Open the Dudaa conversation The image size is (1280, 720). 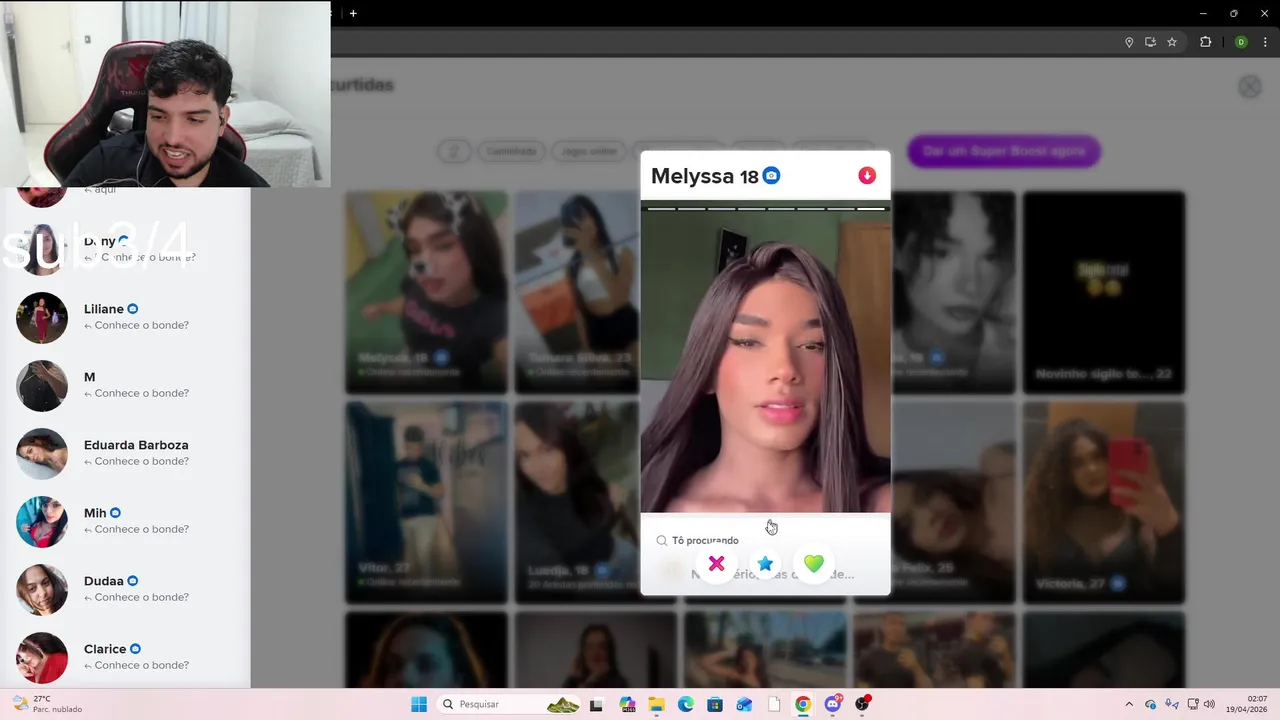[125, 589]
